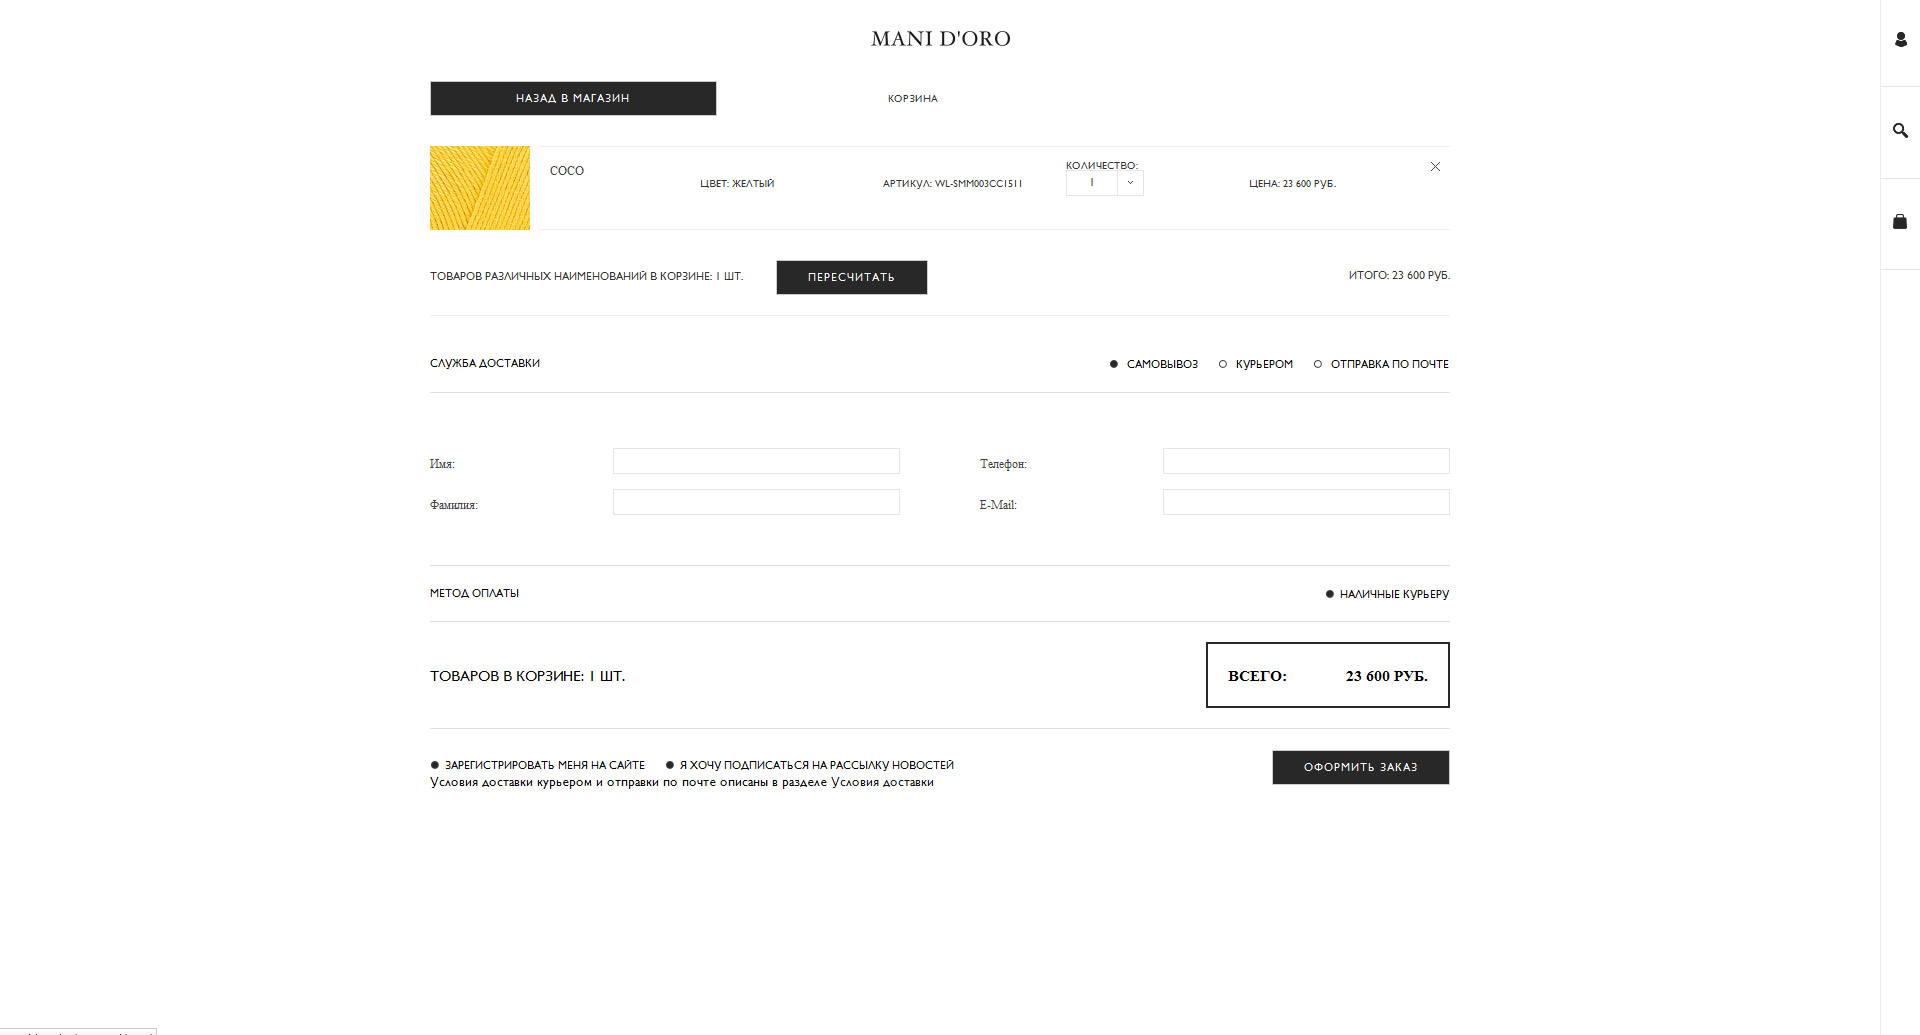Open the search magnifier icon
Screen dimensions: 1920x1035
pos(1900,130)
